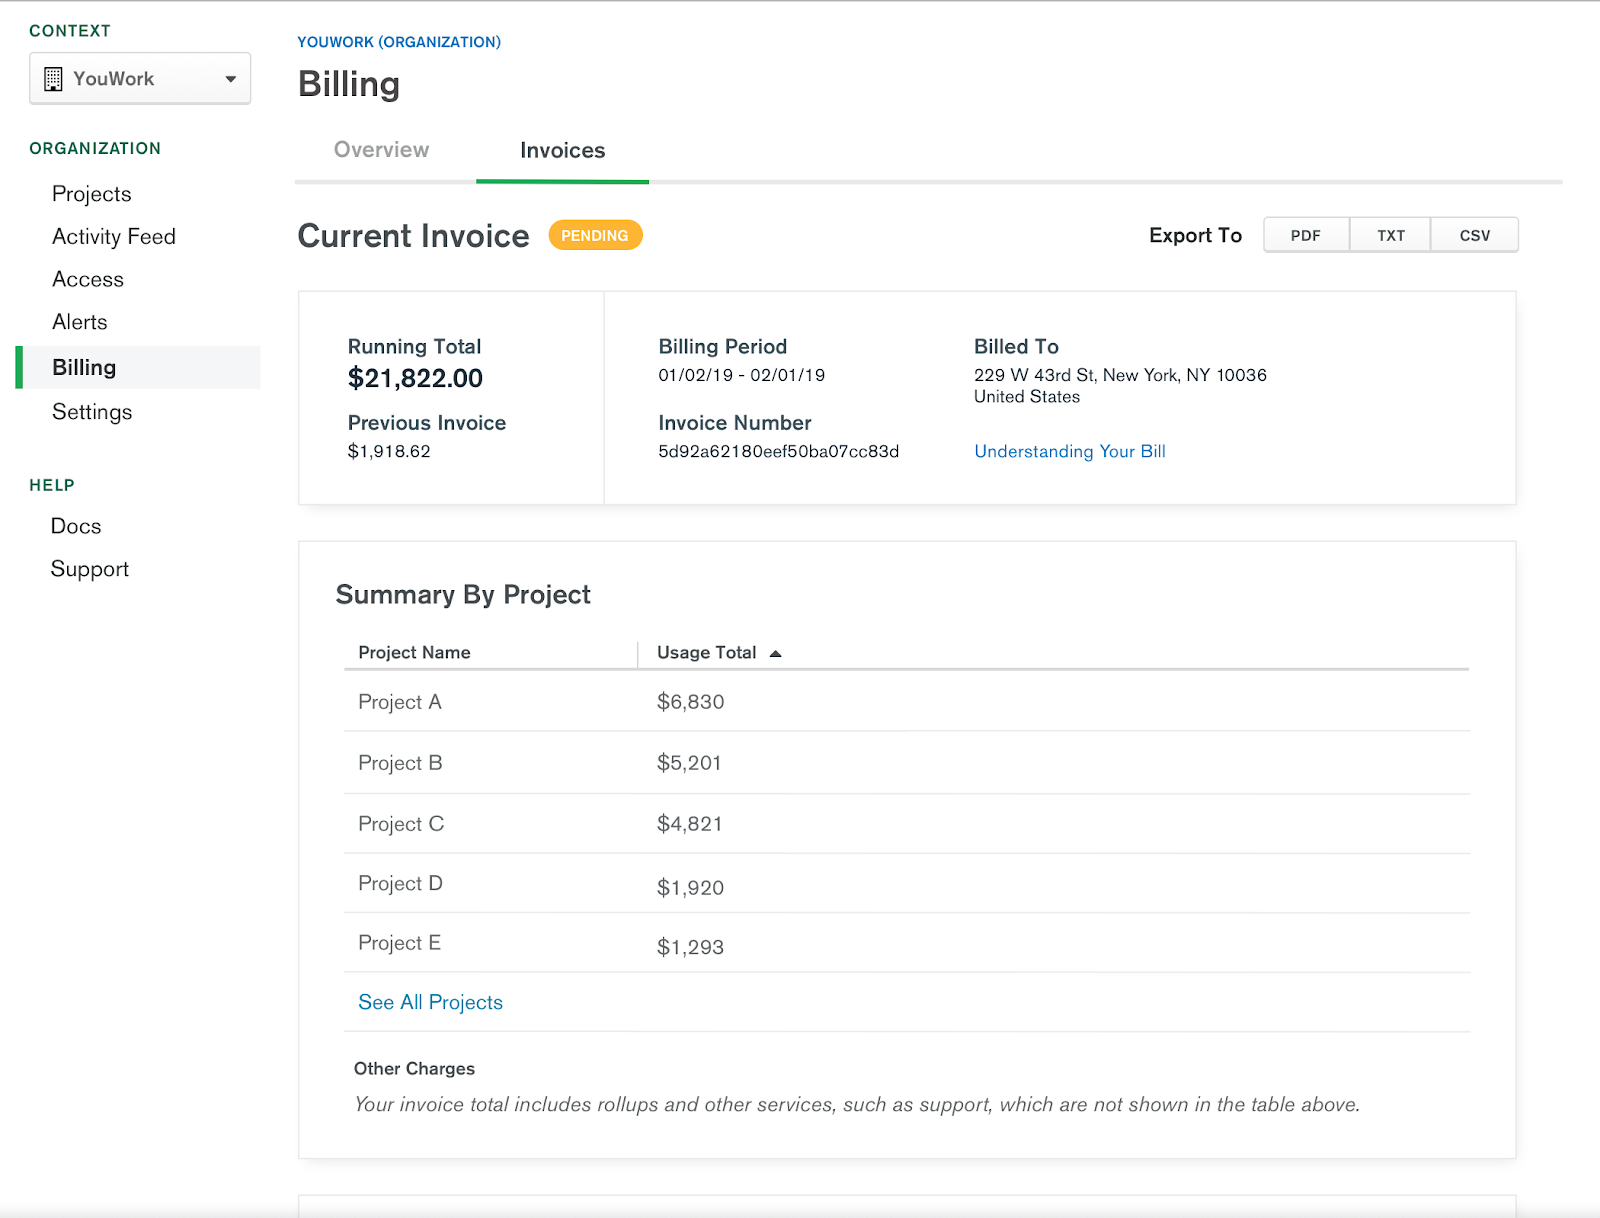The height and width of the screenshot is (1218, 1600).
Task: Open Support under Help
Action: (90, 569)
